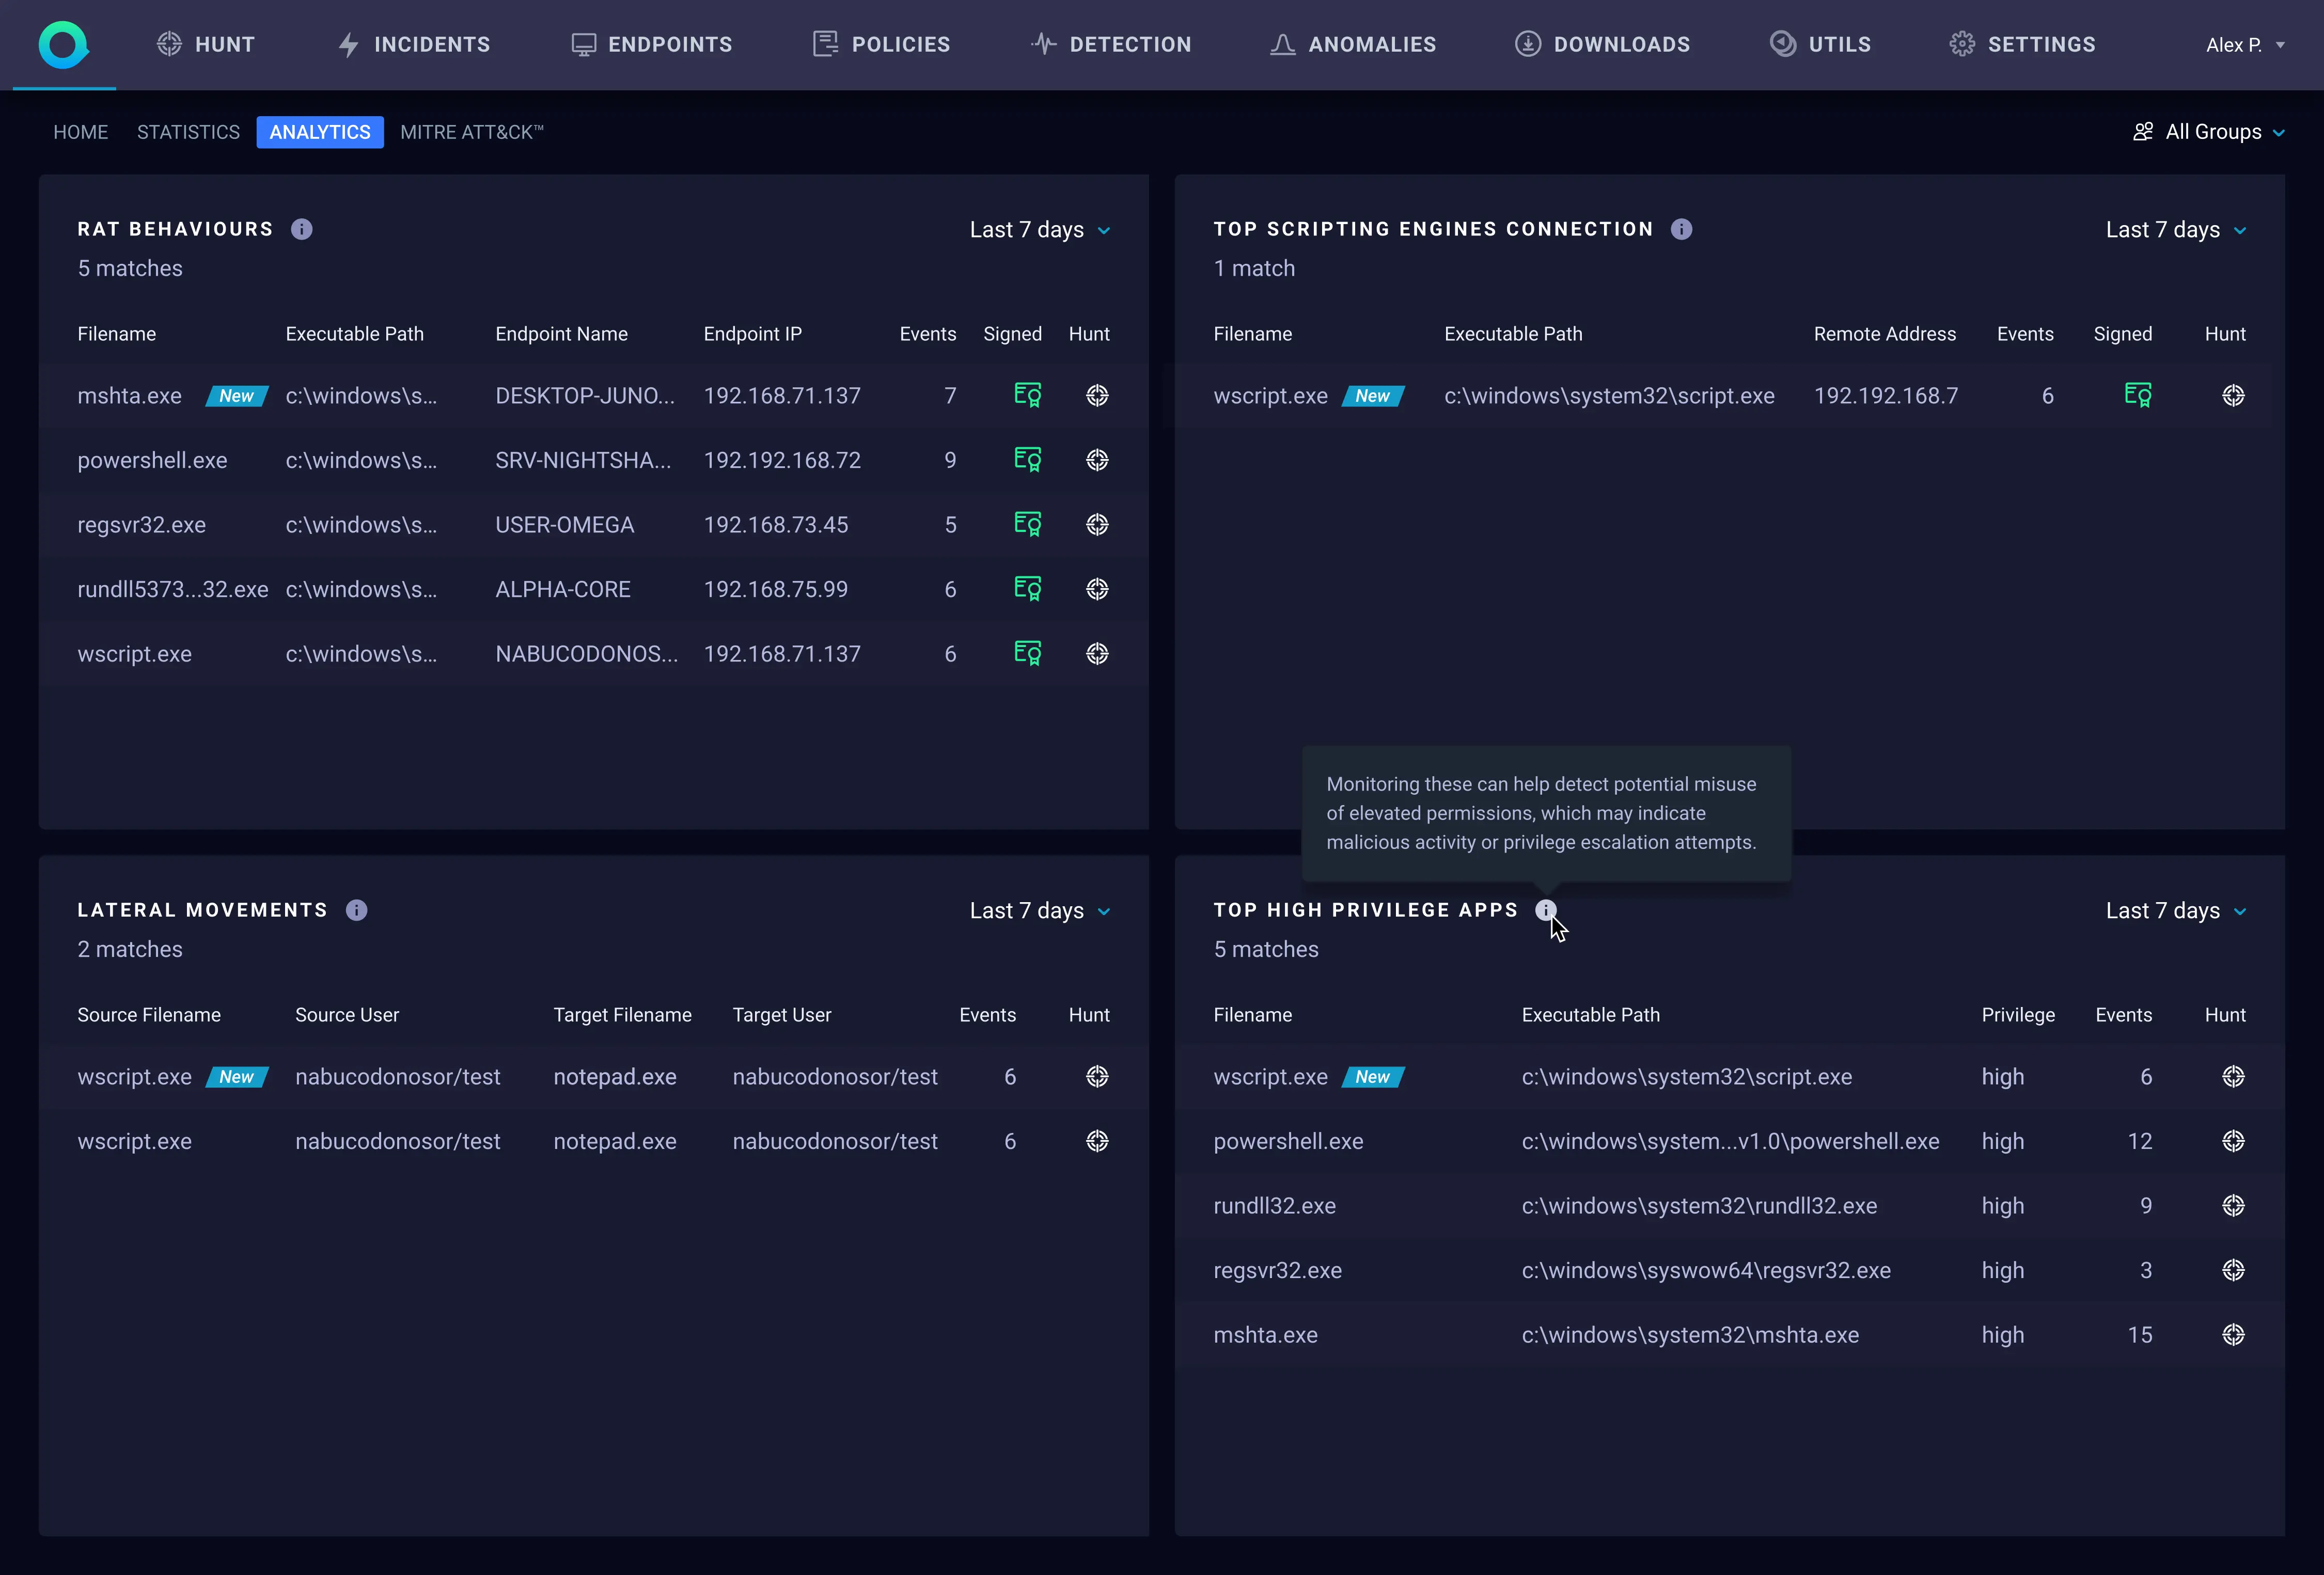The image size is (2324, 1575).
Task: Click signed certificate icon in ALPHA-CORE row
Action: coord(1028,589)
